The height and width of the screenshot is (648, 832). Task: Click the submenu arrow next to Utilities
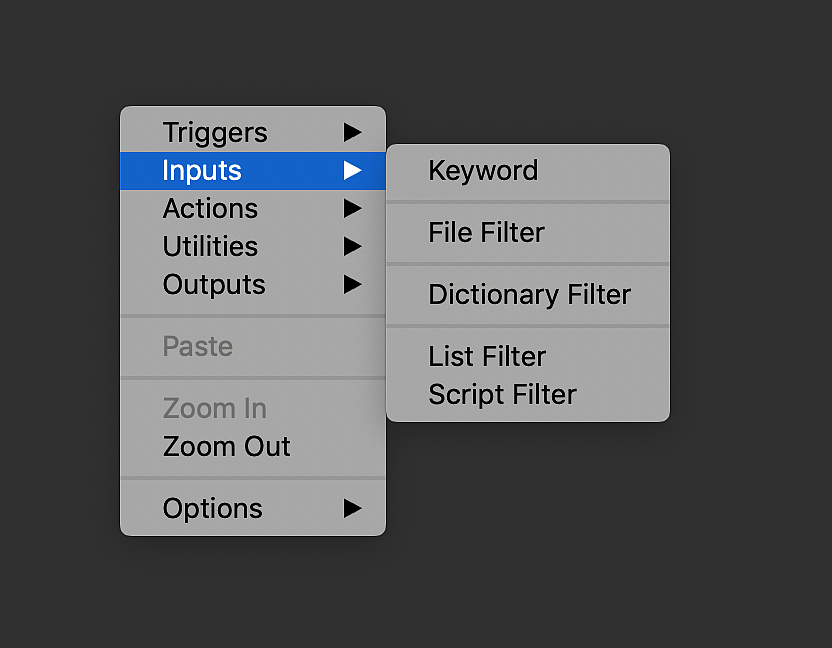coord(352,246)
